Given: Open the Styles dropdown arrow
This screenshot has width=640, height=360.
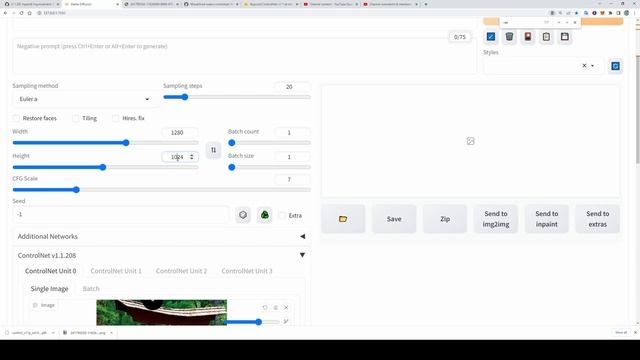Looking at the screenshot, I should 592,66.
